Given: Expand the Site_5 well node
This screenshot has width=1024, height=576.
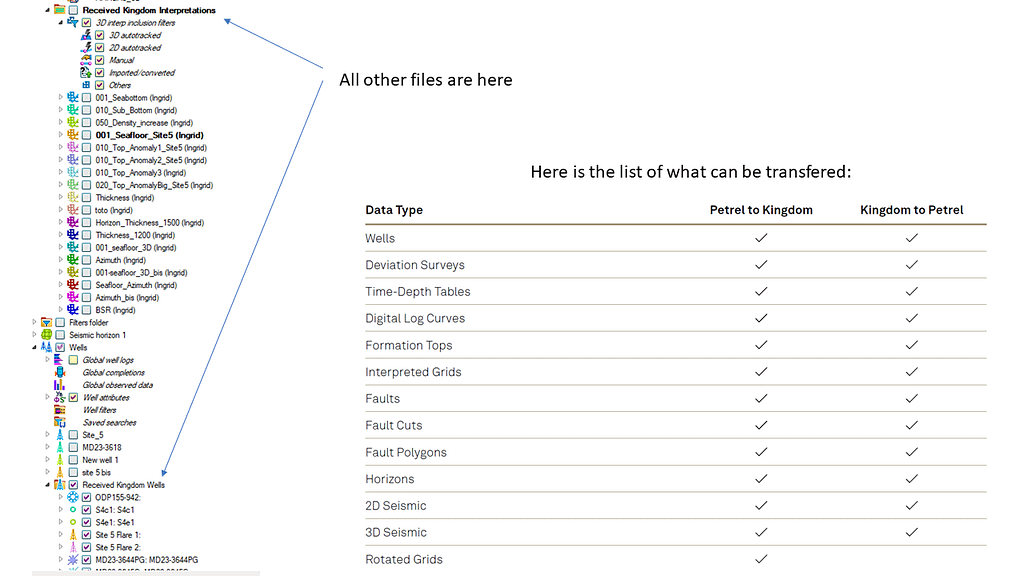Looking at the screenshot, I should (x=47, y=435).
